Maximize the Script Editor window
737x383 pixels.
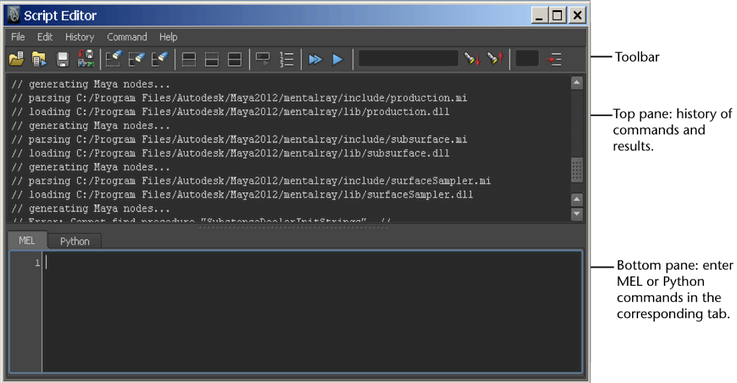coord(558,16)
